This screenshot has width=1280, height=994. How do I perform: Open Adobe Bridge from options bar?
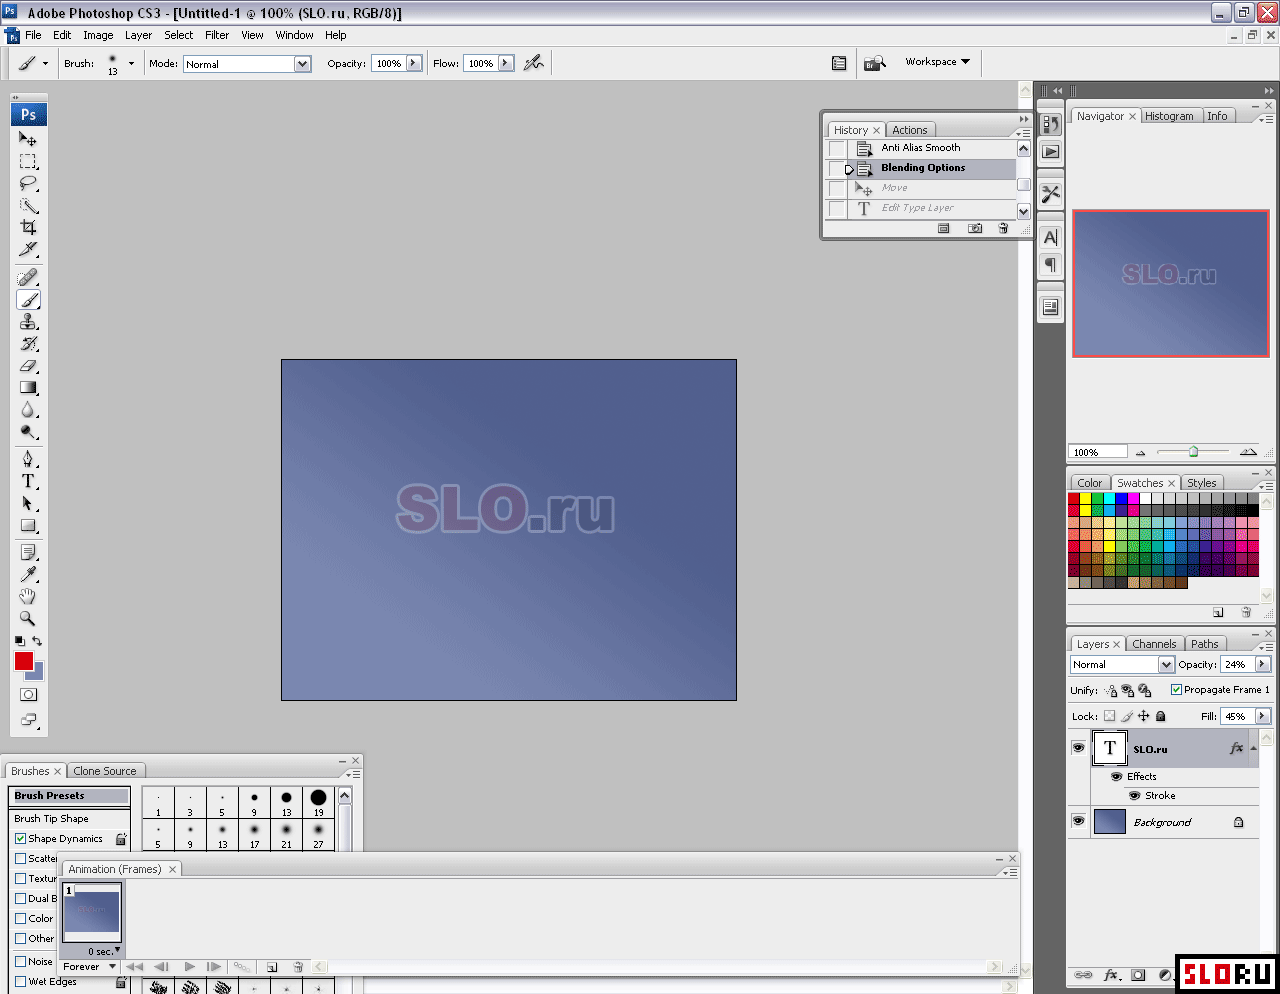point(875,63)
